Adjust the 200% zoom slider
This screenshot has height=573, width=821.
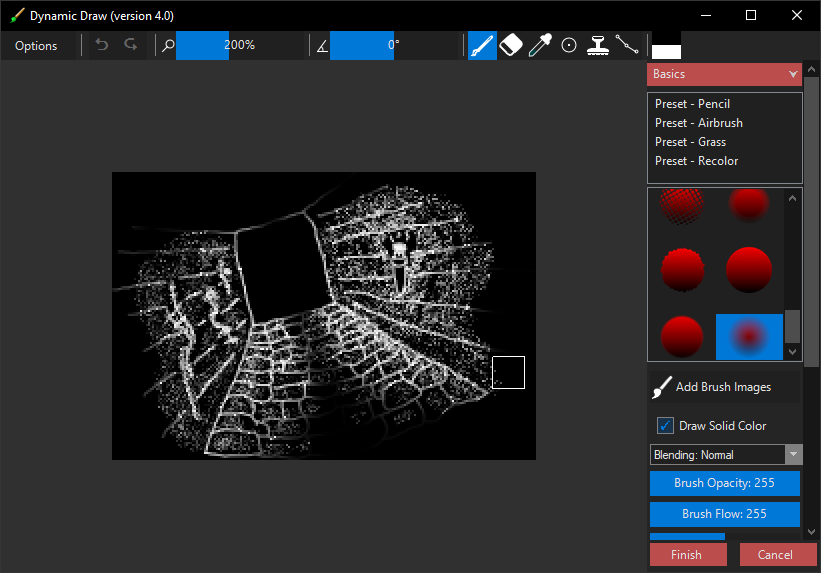coord(239,46)
